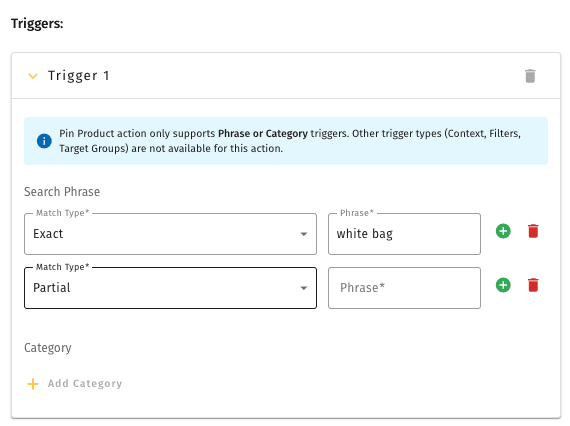This screenshot has height=426, width=570.
Task: Click the 'Triggers:' heading
Action: point(37,24)
